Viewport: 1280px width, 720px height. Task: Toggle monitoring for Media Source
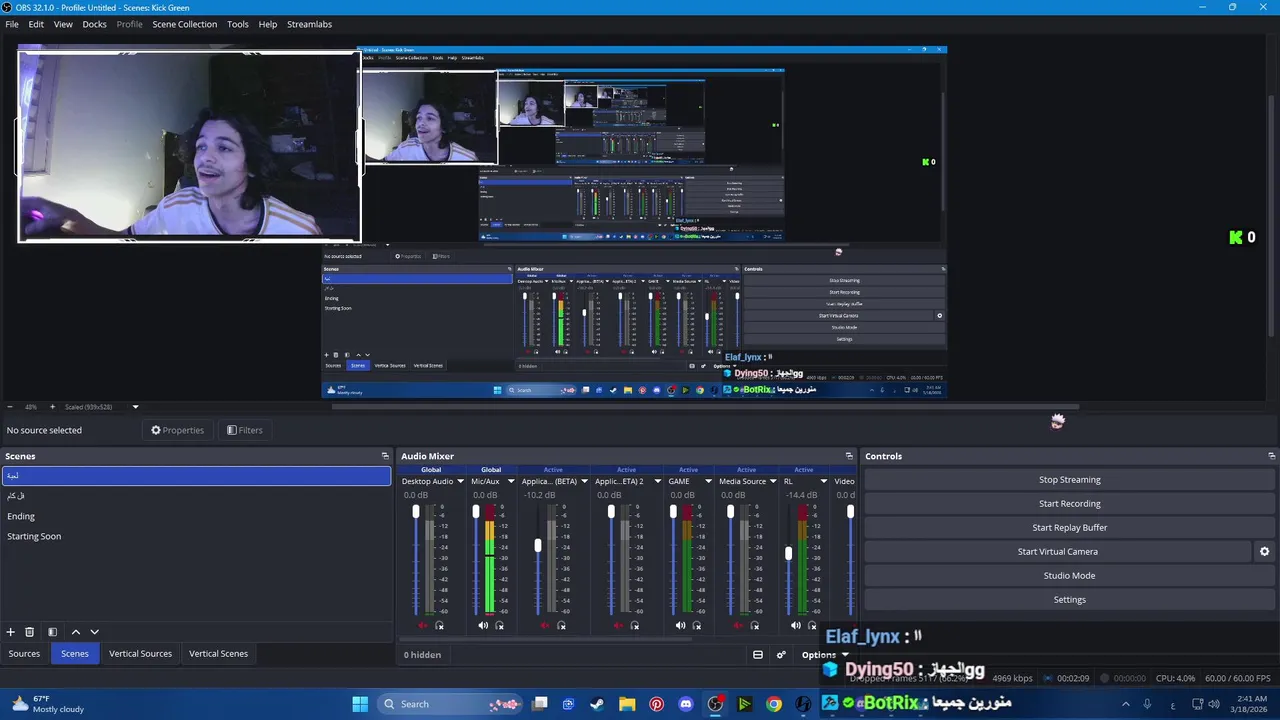pos(755,626)
